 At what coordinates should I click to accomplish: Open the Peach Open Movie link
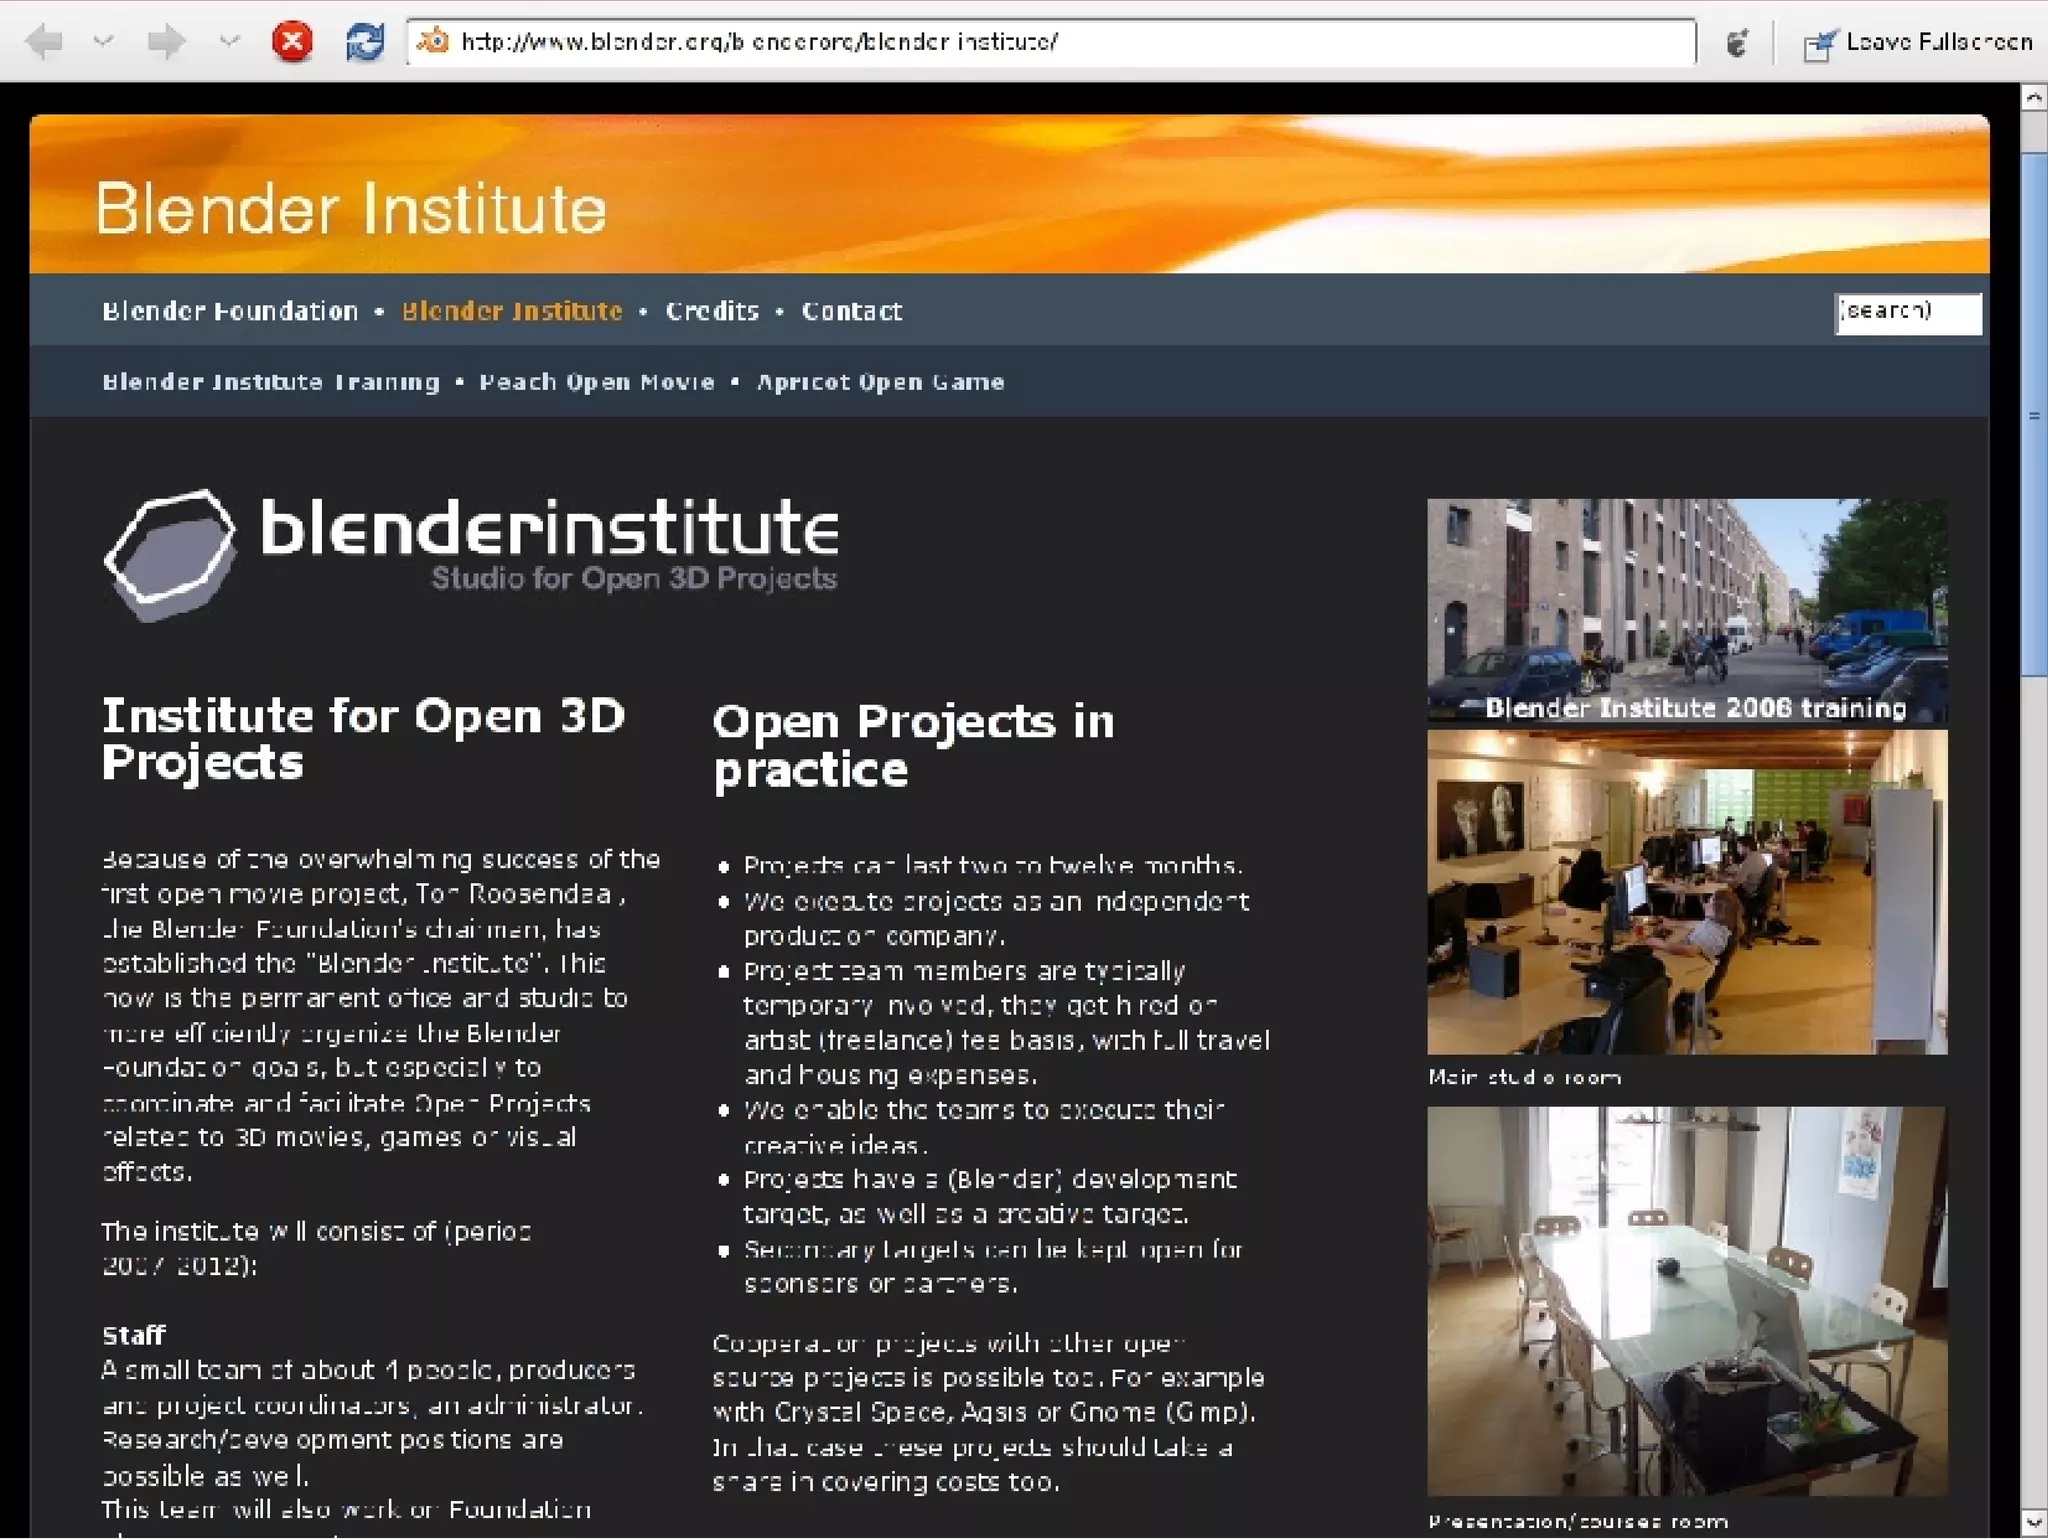(x=597, y=383)
